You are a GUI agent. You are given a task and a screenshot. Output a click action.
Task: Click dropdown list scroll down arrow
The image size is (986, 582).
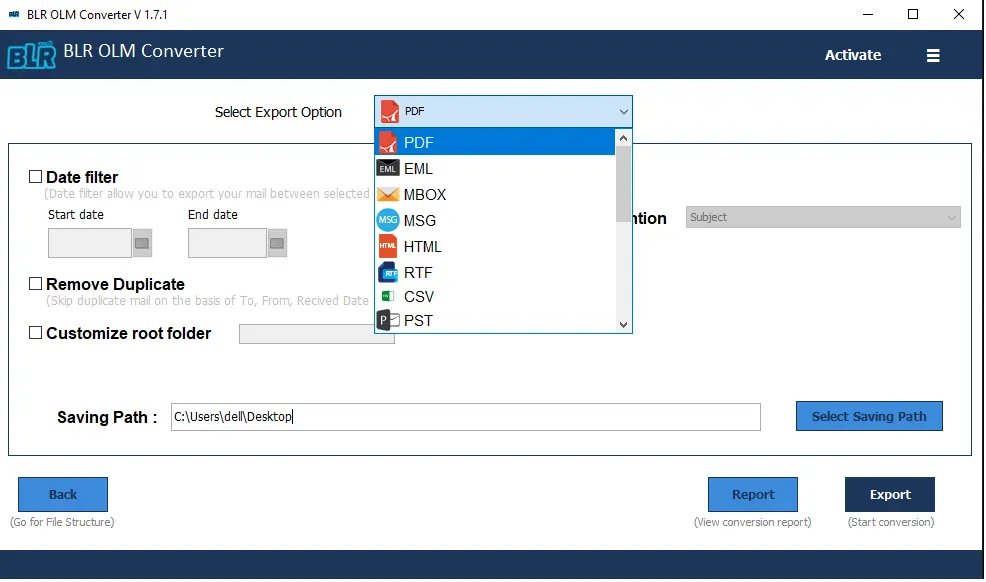pos(623,325)
